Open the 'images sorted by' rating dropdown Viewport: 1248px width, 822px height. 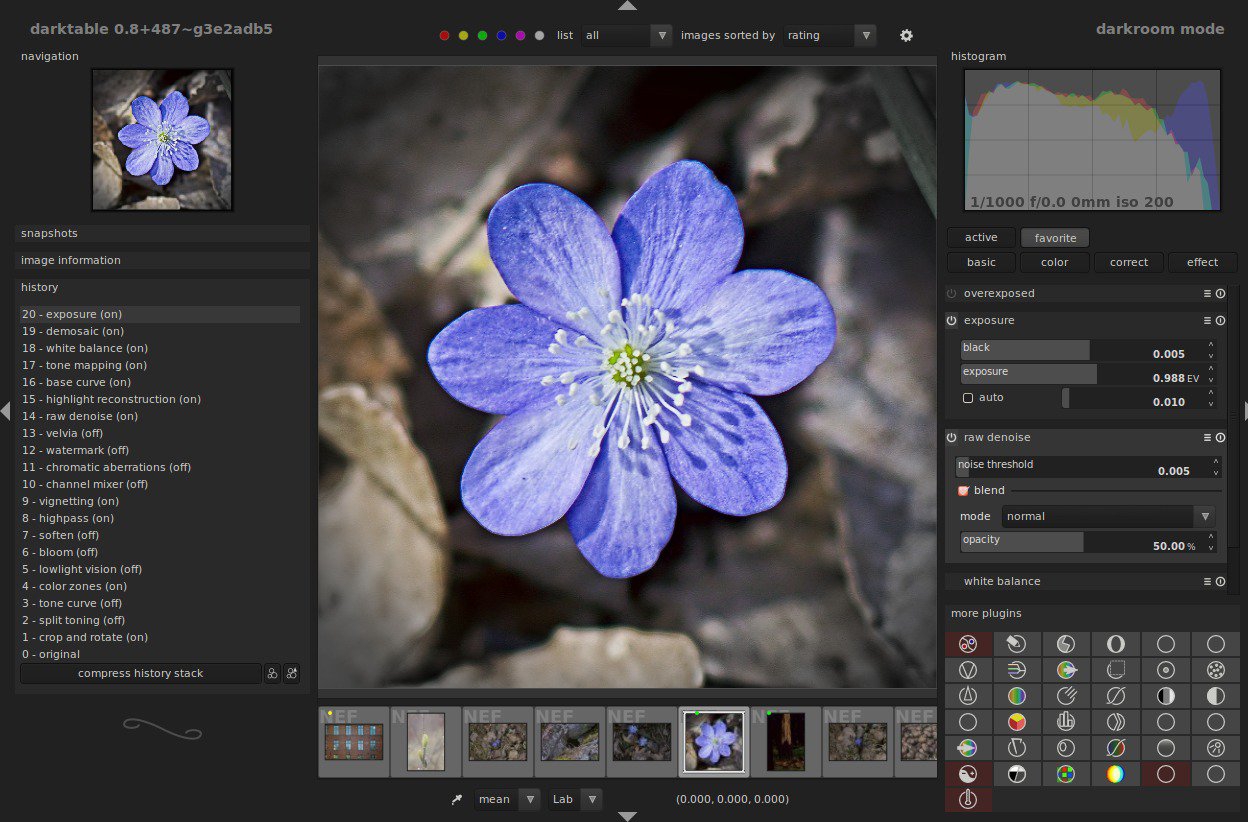[x=830, y=35]
